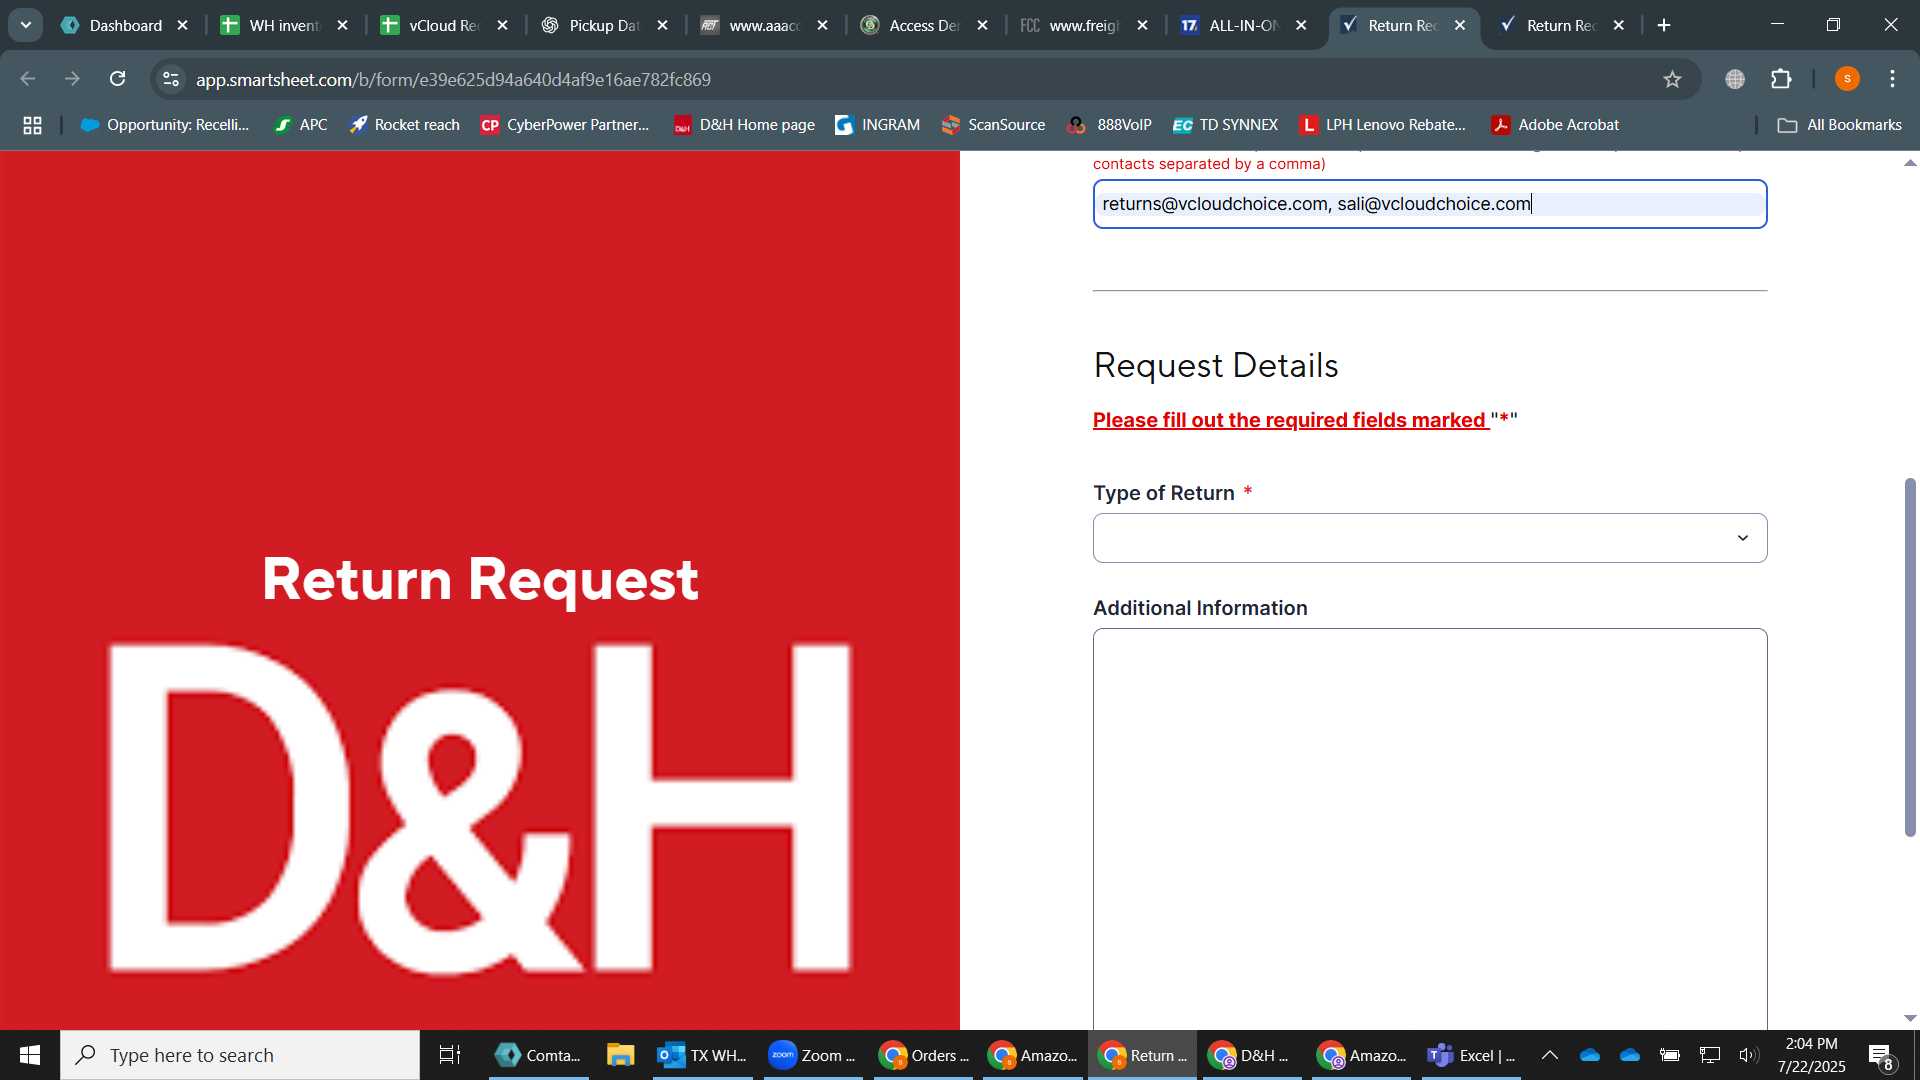
Task: Open the All Bookmarks folder
Action: 1840,125
